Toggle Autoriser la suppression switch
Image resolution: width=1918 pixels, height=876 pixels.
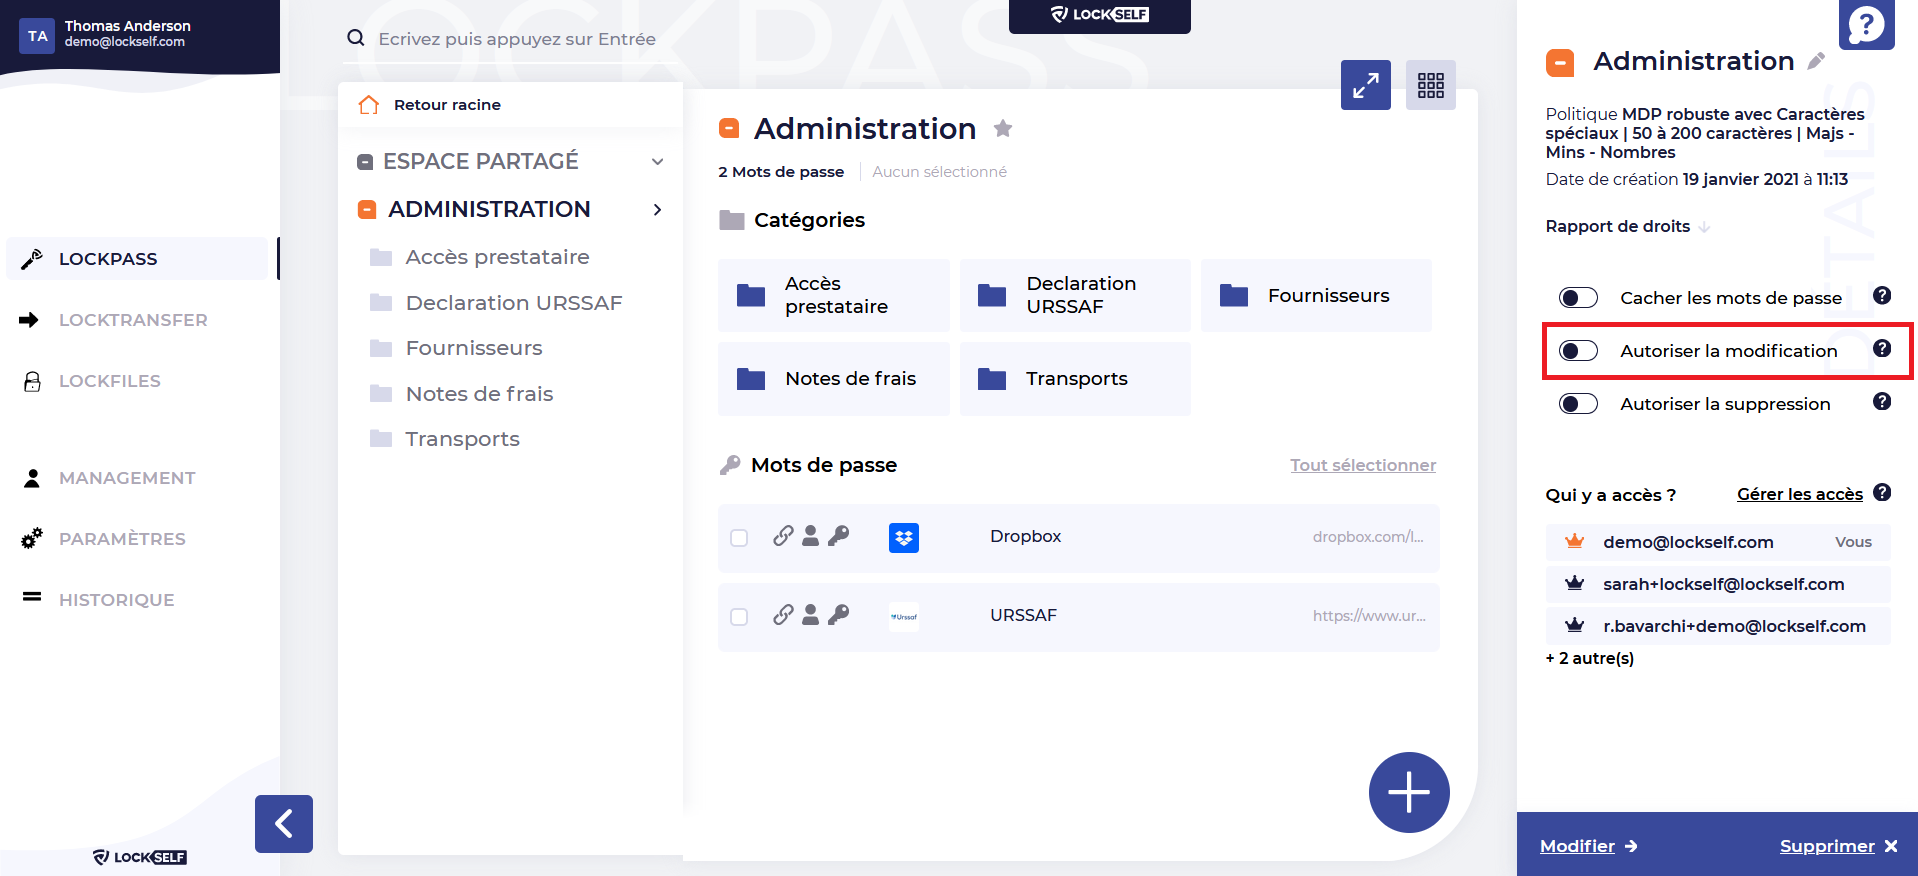pos(1578,404)
